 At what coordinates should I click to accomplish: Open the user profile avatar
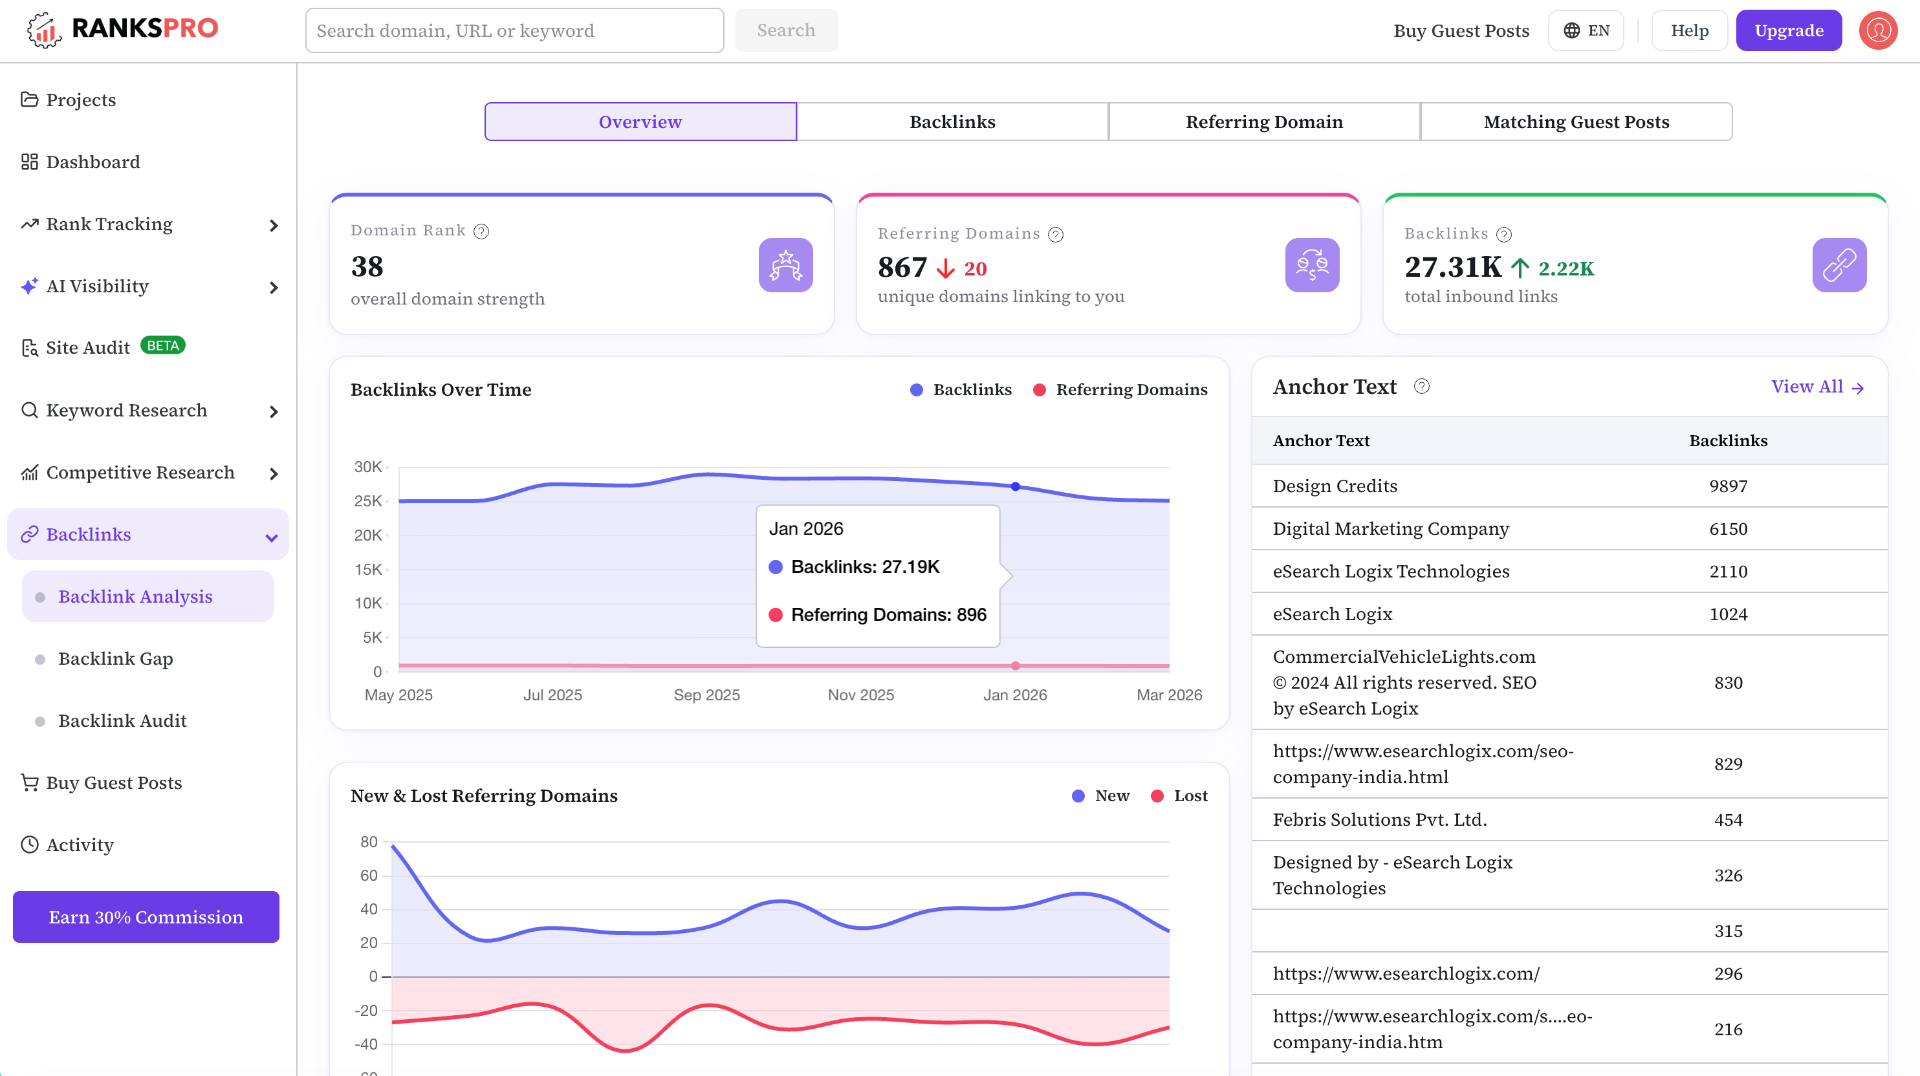coord(1878,30)
